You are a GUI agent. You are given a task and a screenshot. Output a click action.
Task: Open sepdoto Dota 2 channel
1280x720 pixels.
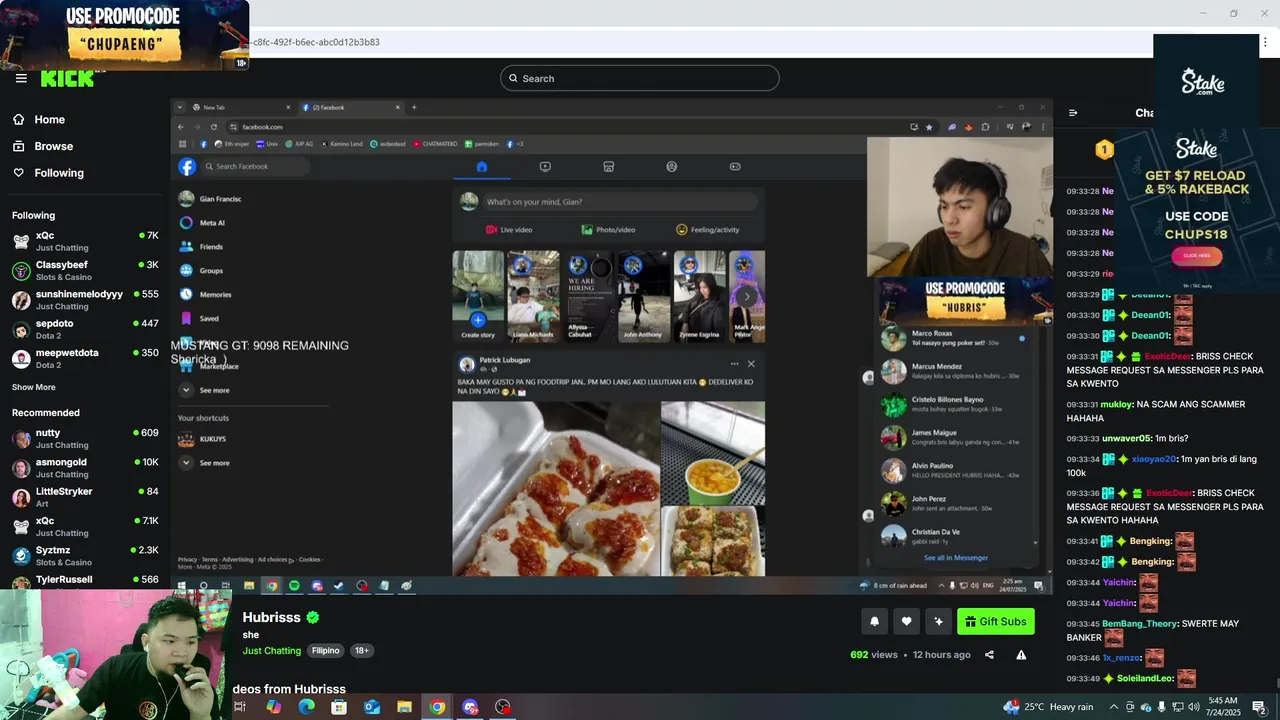84,329
